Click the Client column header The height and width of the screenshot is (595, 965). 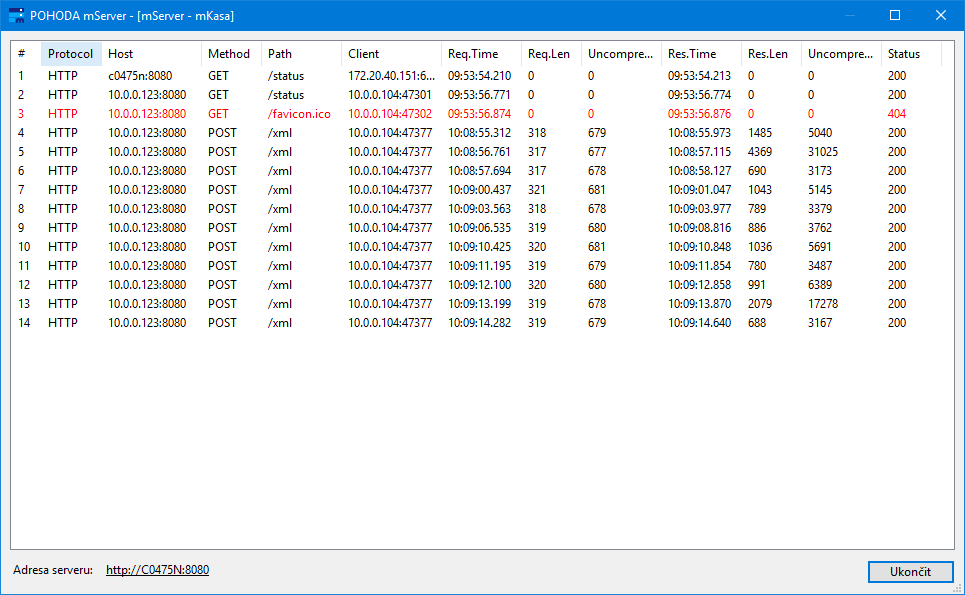click(x=391, y=54)
